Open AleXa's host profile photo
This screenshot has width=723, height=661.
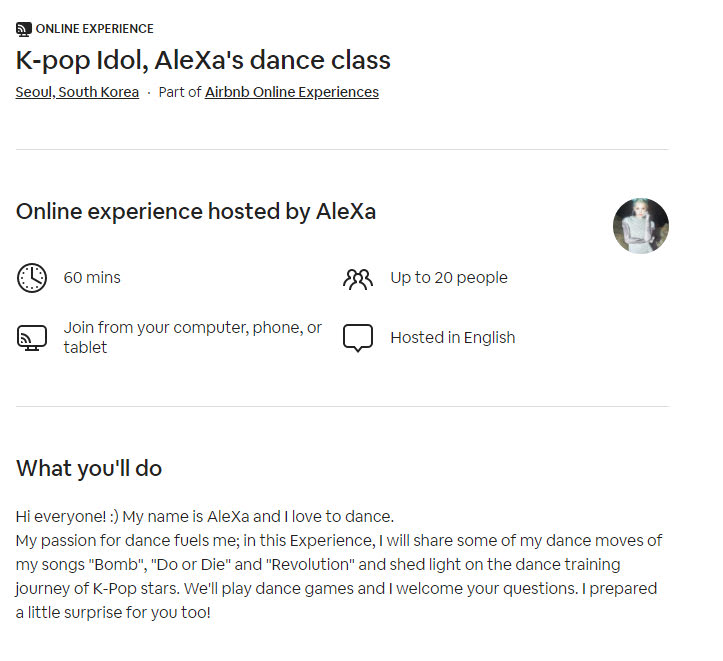coord(640,226)
